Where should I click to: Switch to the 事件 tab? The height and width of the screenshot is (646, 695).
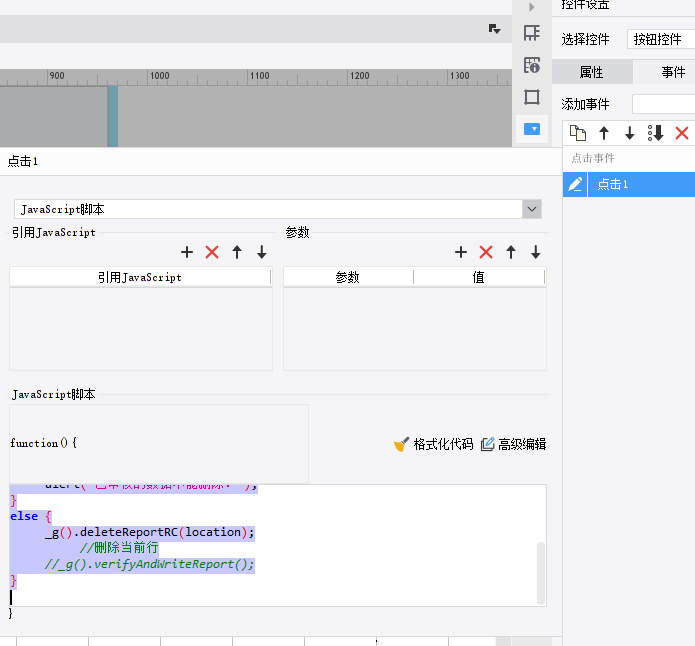tap(673, 72)
